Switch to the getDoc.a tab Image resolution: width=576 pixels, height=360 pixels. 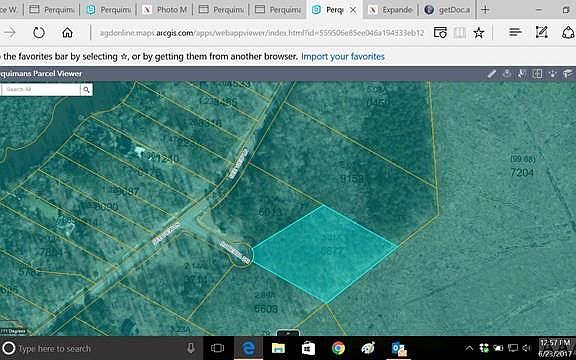(447, 10)
